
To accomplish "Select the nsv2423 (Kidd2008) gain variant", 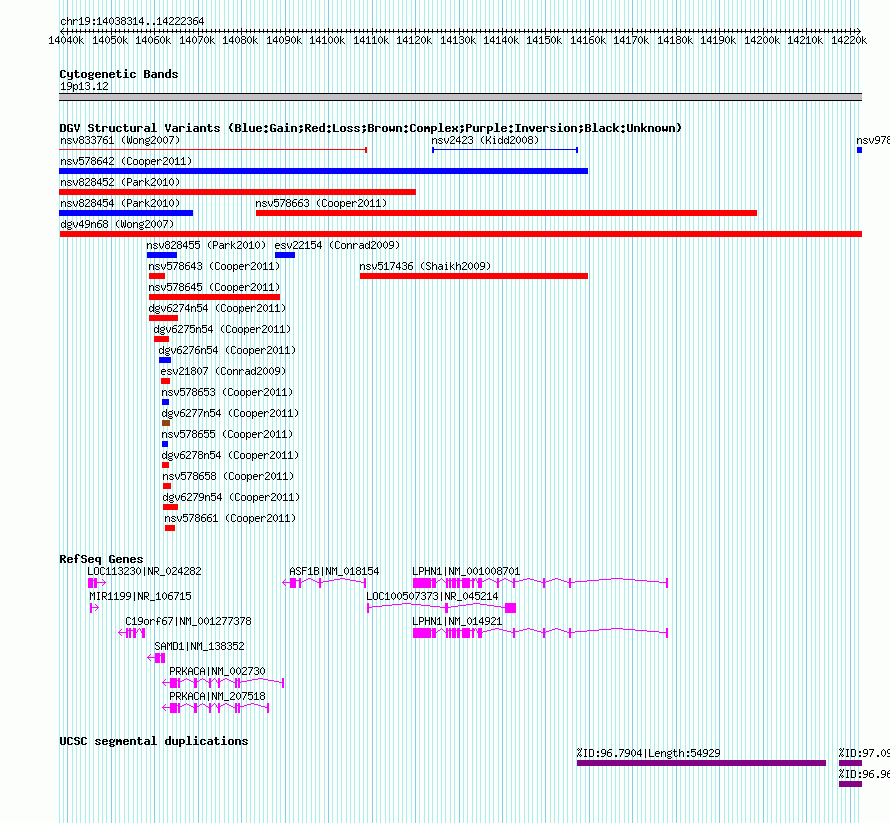I will (505, 150).
